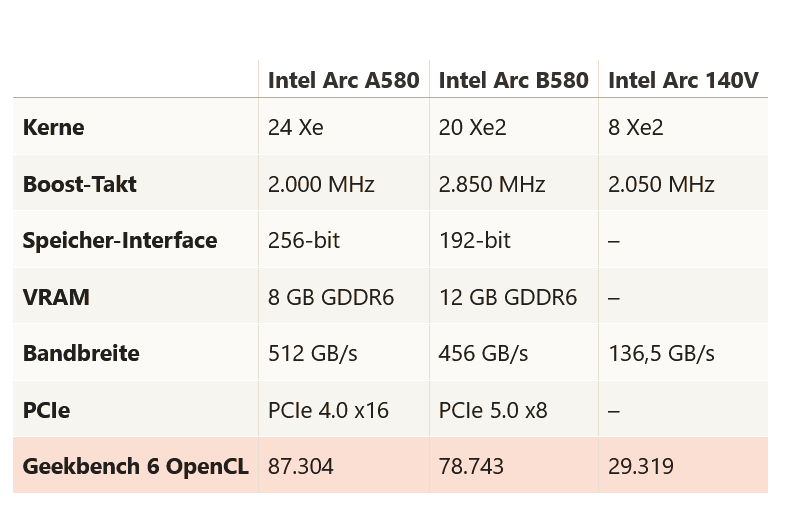Viewport: 803px width, 525px height.
Task: Select the 136,5 GB/s bandwidth cell
Action: pyautogui.click(x=661, y=353)
